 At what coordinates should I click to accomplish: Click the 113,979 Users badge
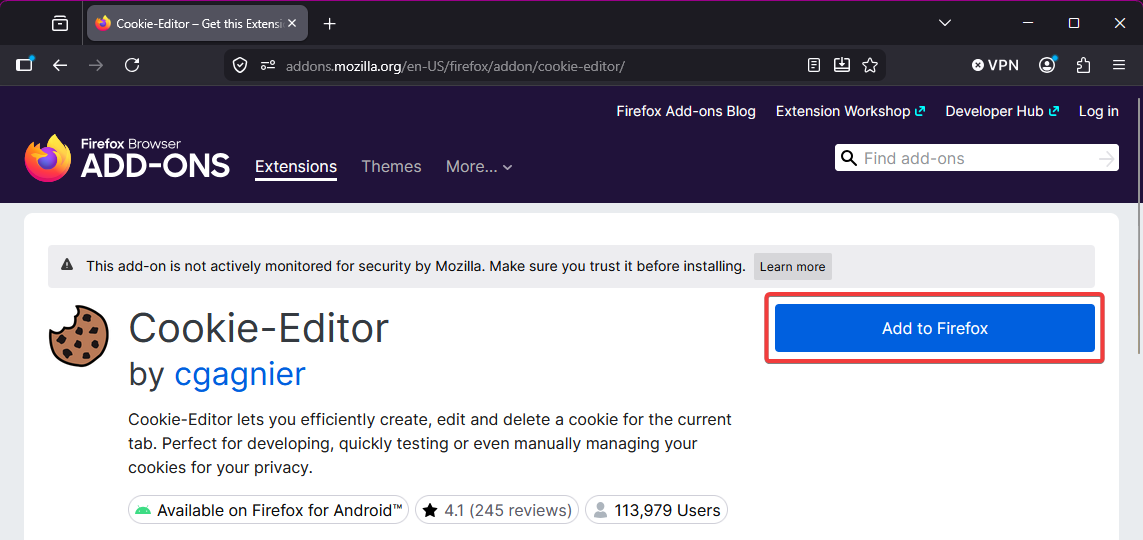tap(657, 510)
